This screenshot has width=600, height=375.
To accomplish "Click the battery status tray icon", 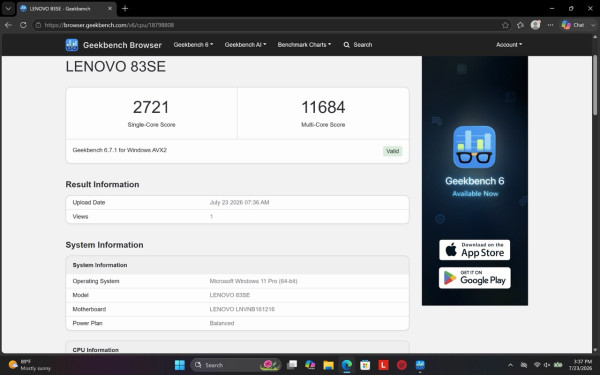I will pyautogui.click(x=558, y=365).
